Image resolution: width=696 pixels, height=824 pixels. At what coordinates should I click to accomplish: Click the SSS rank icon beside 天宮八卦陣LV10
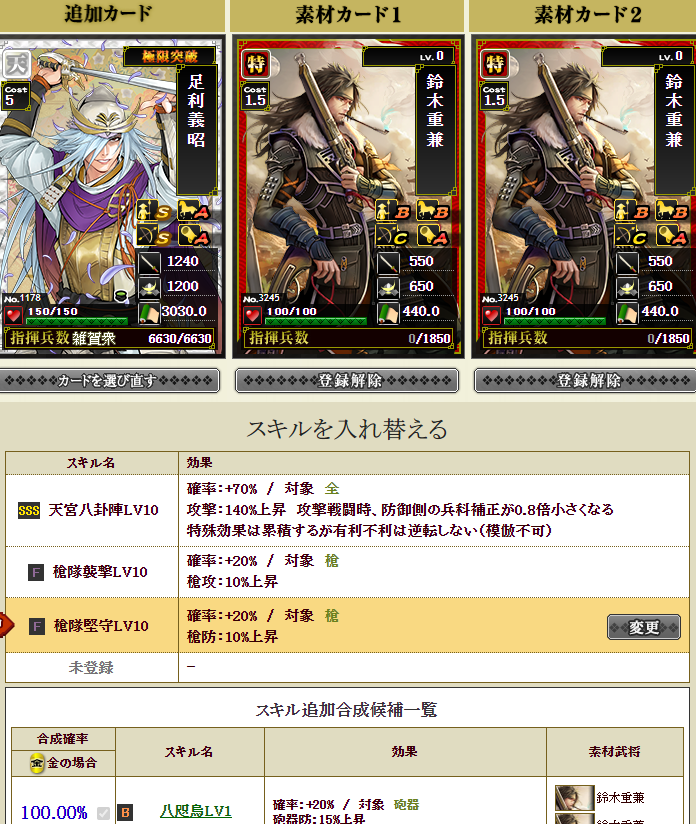(x=29, y=510)
